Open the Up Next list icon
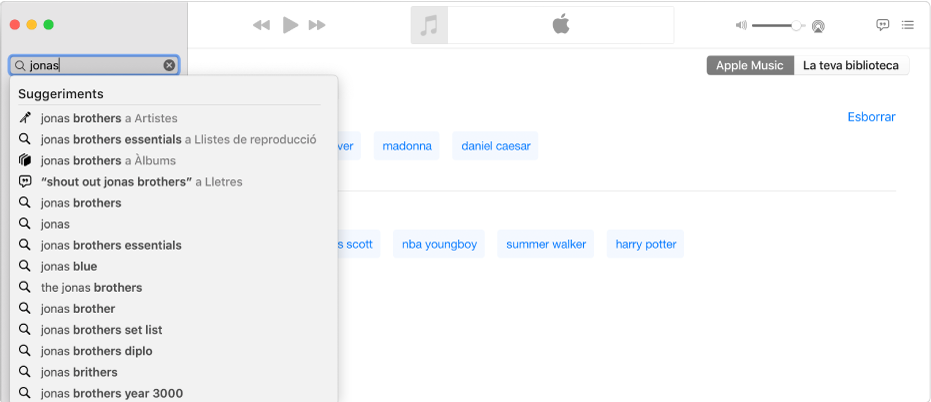931x402 pixels. tap(907, 25)
